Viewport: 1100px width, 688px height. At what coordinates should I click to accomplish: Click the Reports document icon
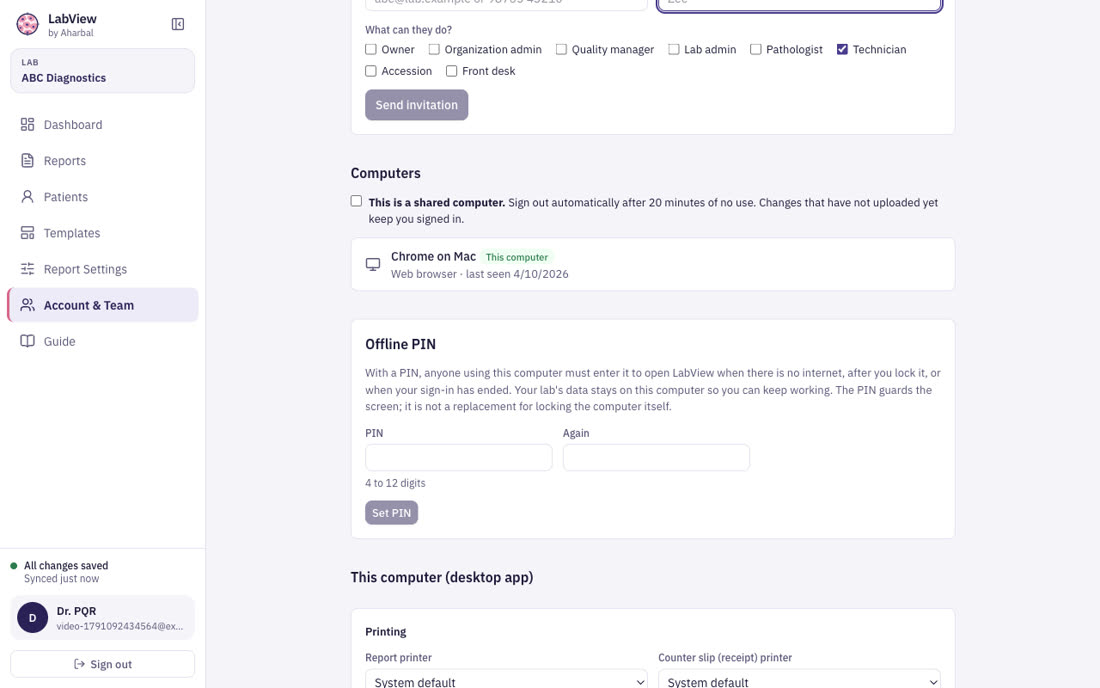(x=27, y=161)
